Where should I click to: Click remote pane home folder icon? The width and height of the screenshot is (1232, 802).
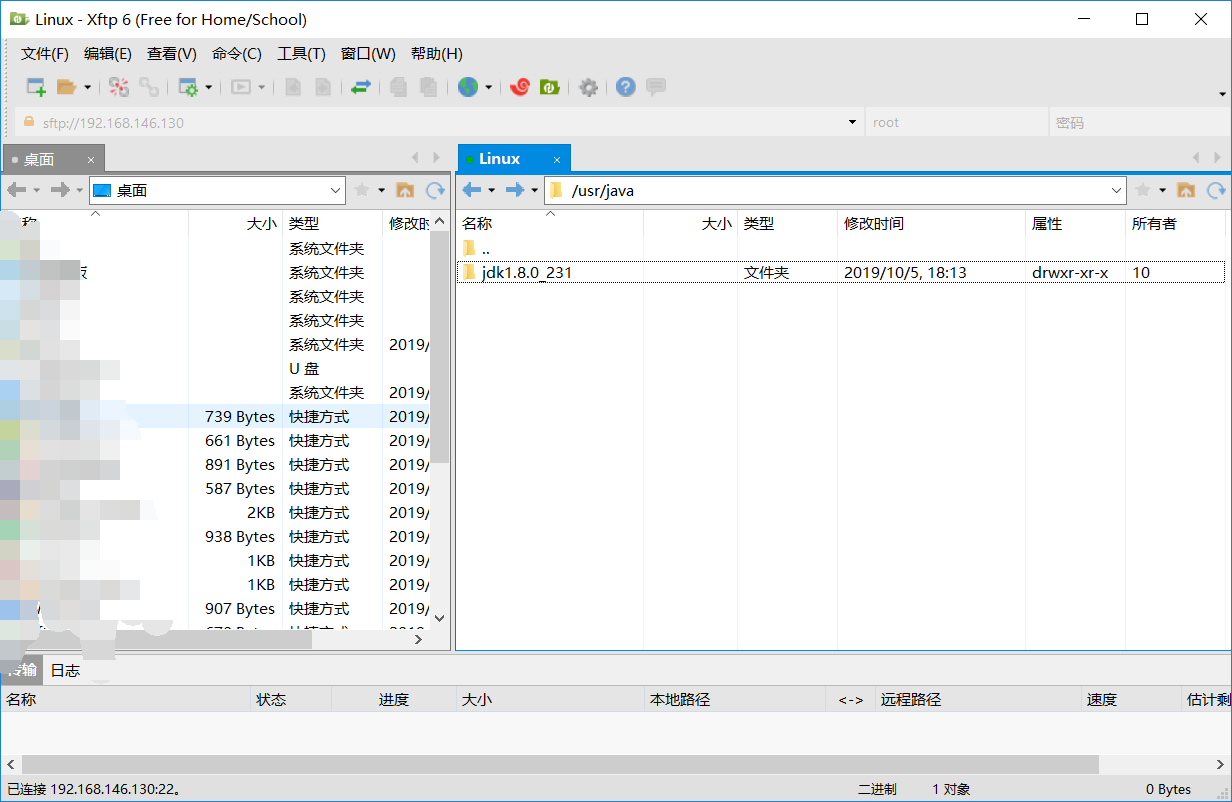[1186, 190]
